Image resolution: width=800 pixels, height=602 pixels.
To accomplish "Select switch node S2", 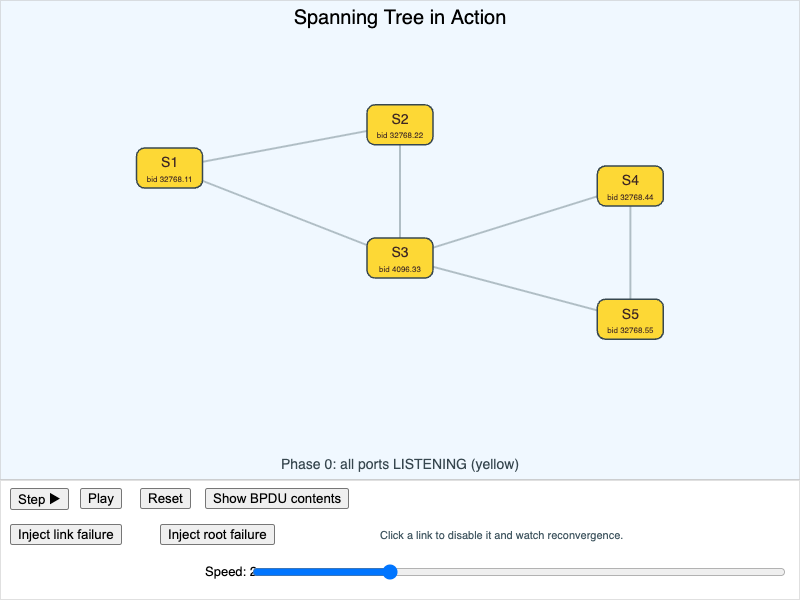I will [400, 125].
